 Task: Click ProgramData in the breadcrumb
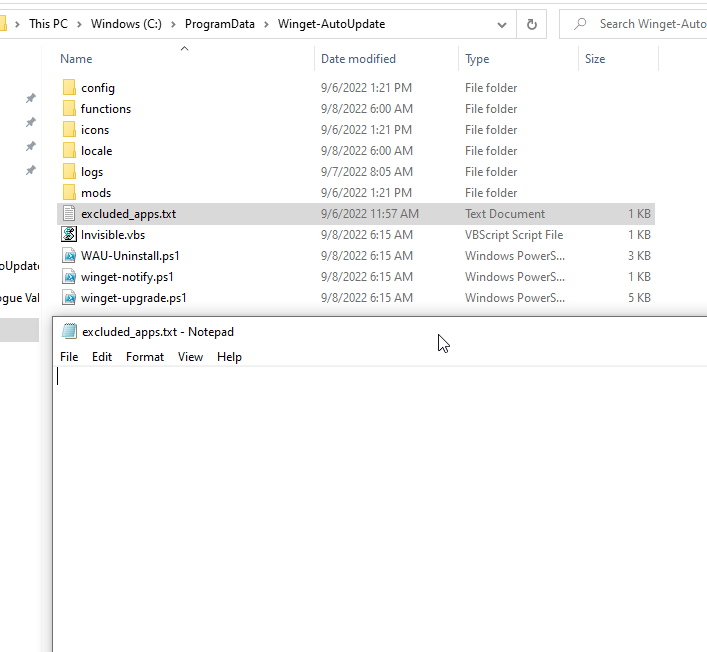220,24
